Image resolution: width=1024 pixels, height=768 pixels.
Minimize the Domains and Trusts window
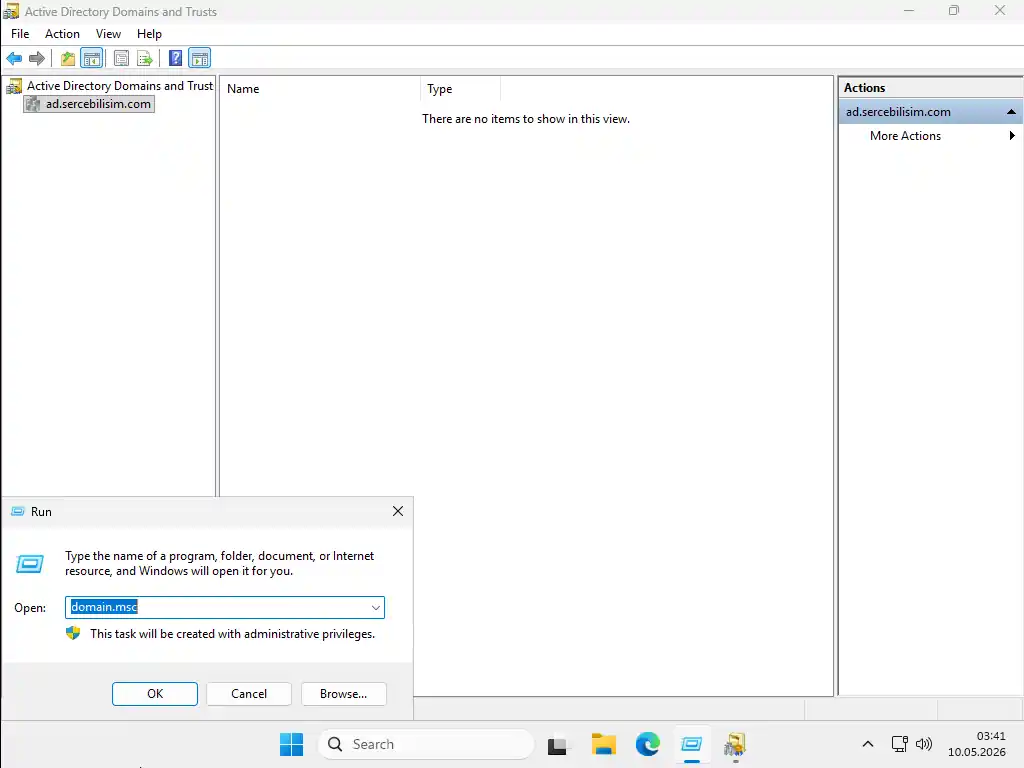[x=908, y=10]
